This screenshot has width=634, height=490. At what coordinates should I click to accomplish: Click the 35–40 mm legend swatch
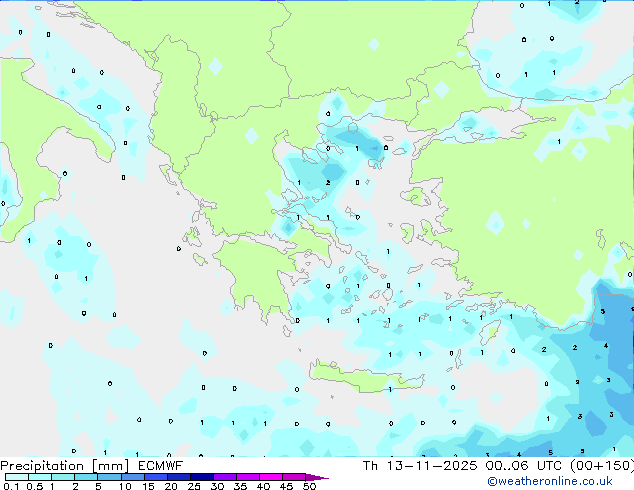click(x=248, y=477)
